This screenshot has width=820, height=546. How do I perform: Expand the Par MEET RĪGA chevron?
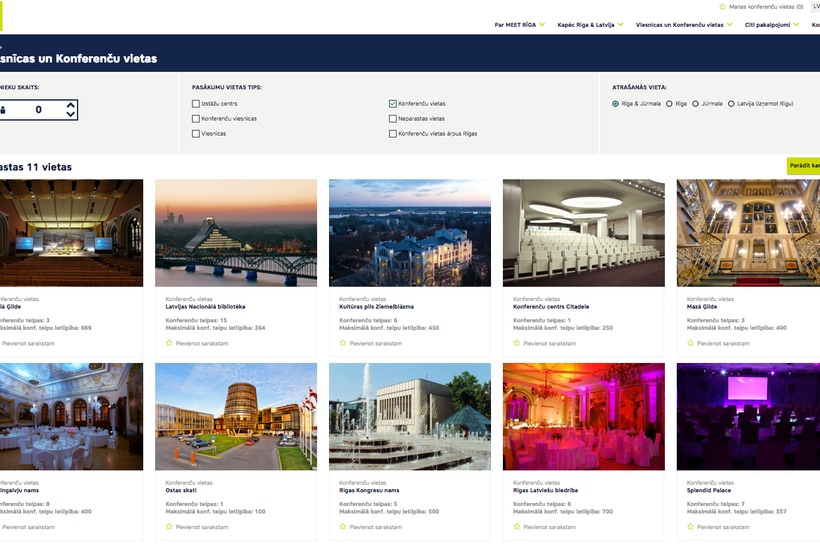[542, 25]
